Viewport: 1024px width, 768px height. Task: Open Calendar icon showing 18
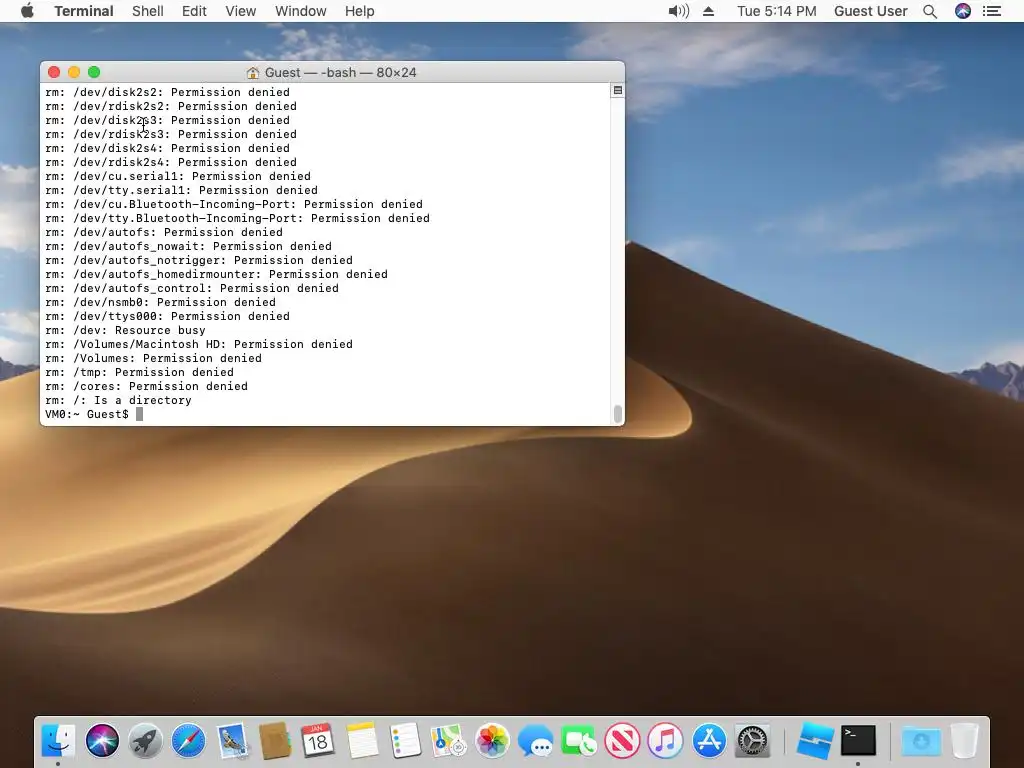tap(318, 741)
